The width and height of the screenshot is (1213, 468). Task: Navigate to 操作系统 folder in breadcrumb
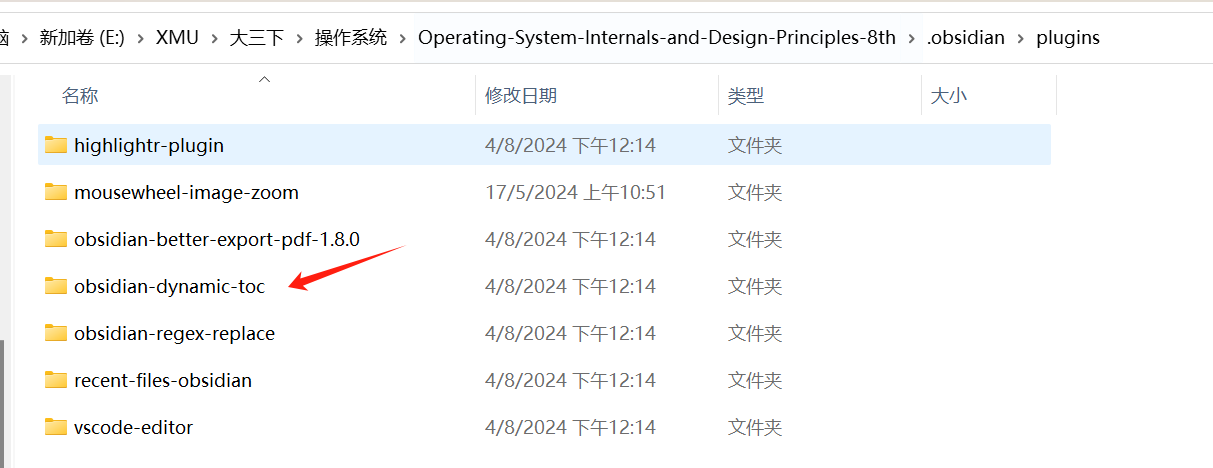pyautogui.click(x=351, y=38)
